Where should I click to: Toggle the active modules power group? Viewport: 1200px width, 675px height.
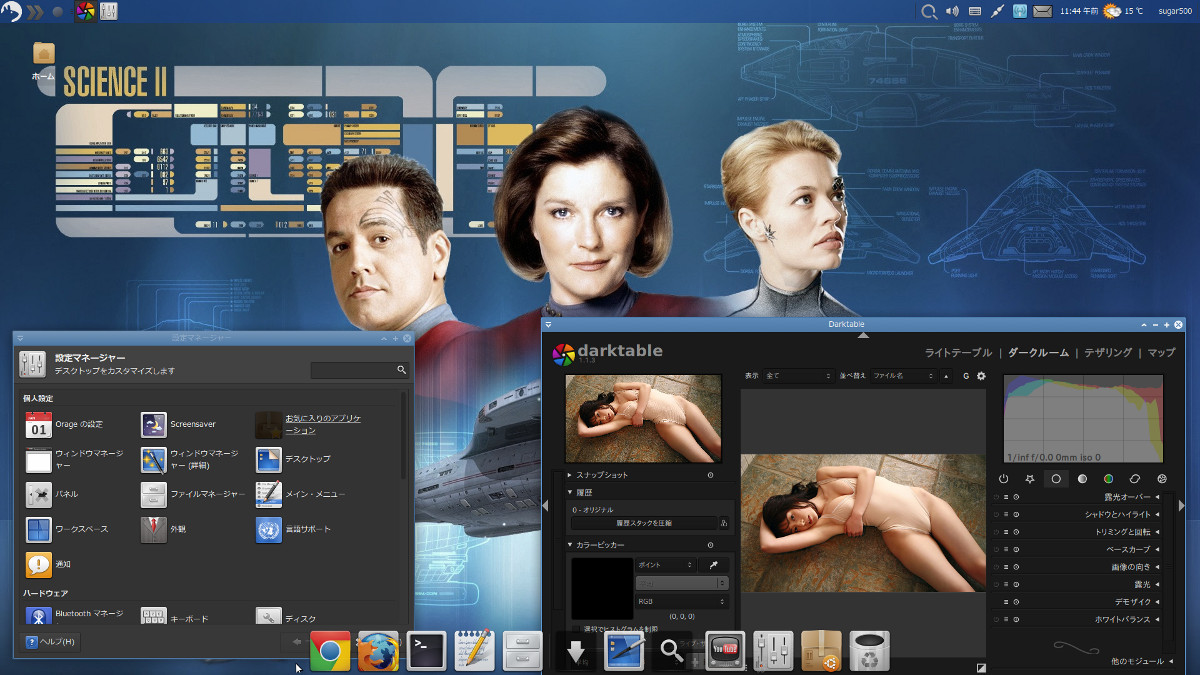point(1004,479)
